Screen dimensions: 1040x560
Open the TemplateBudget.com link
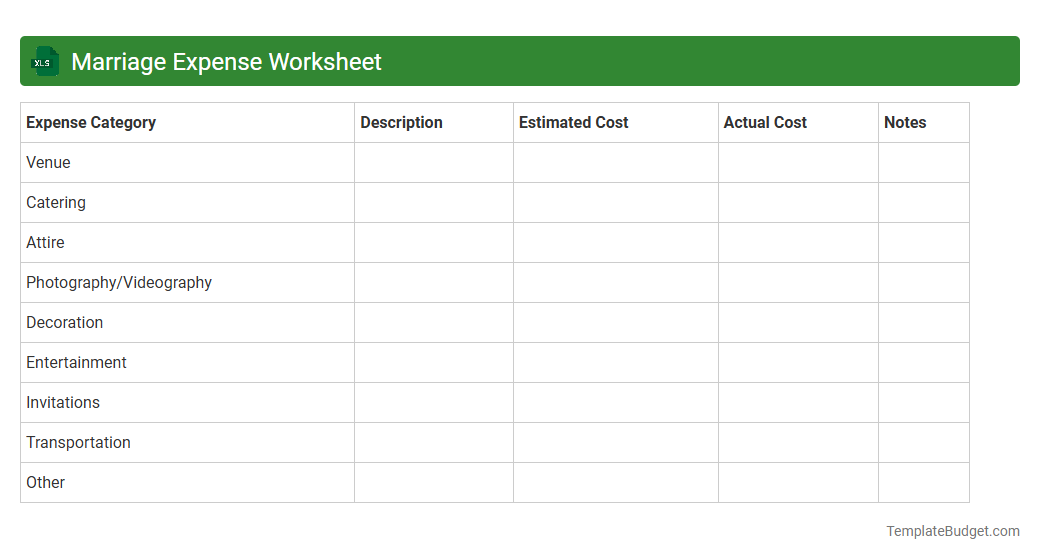pyautogui.click(x=953, y=531)
